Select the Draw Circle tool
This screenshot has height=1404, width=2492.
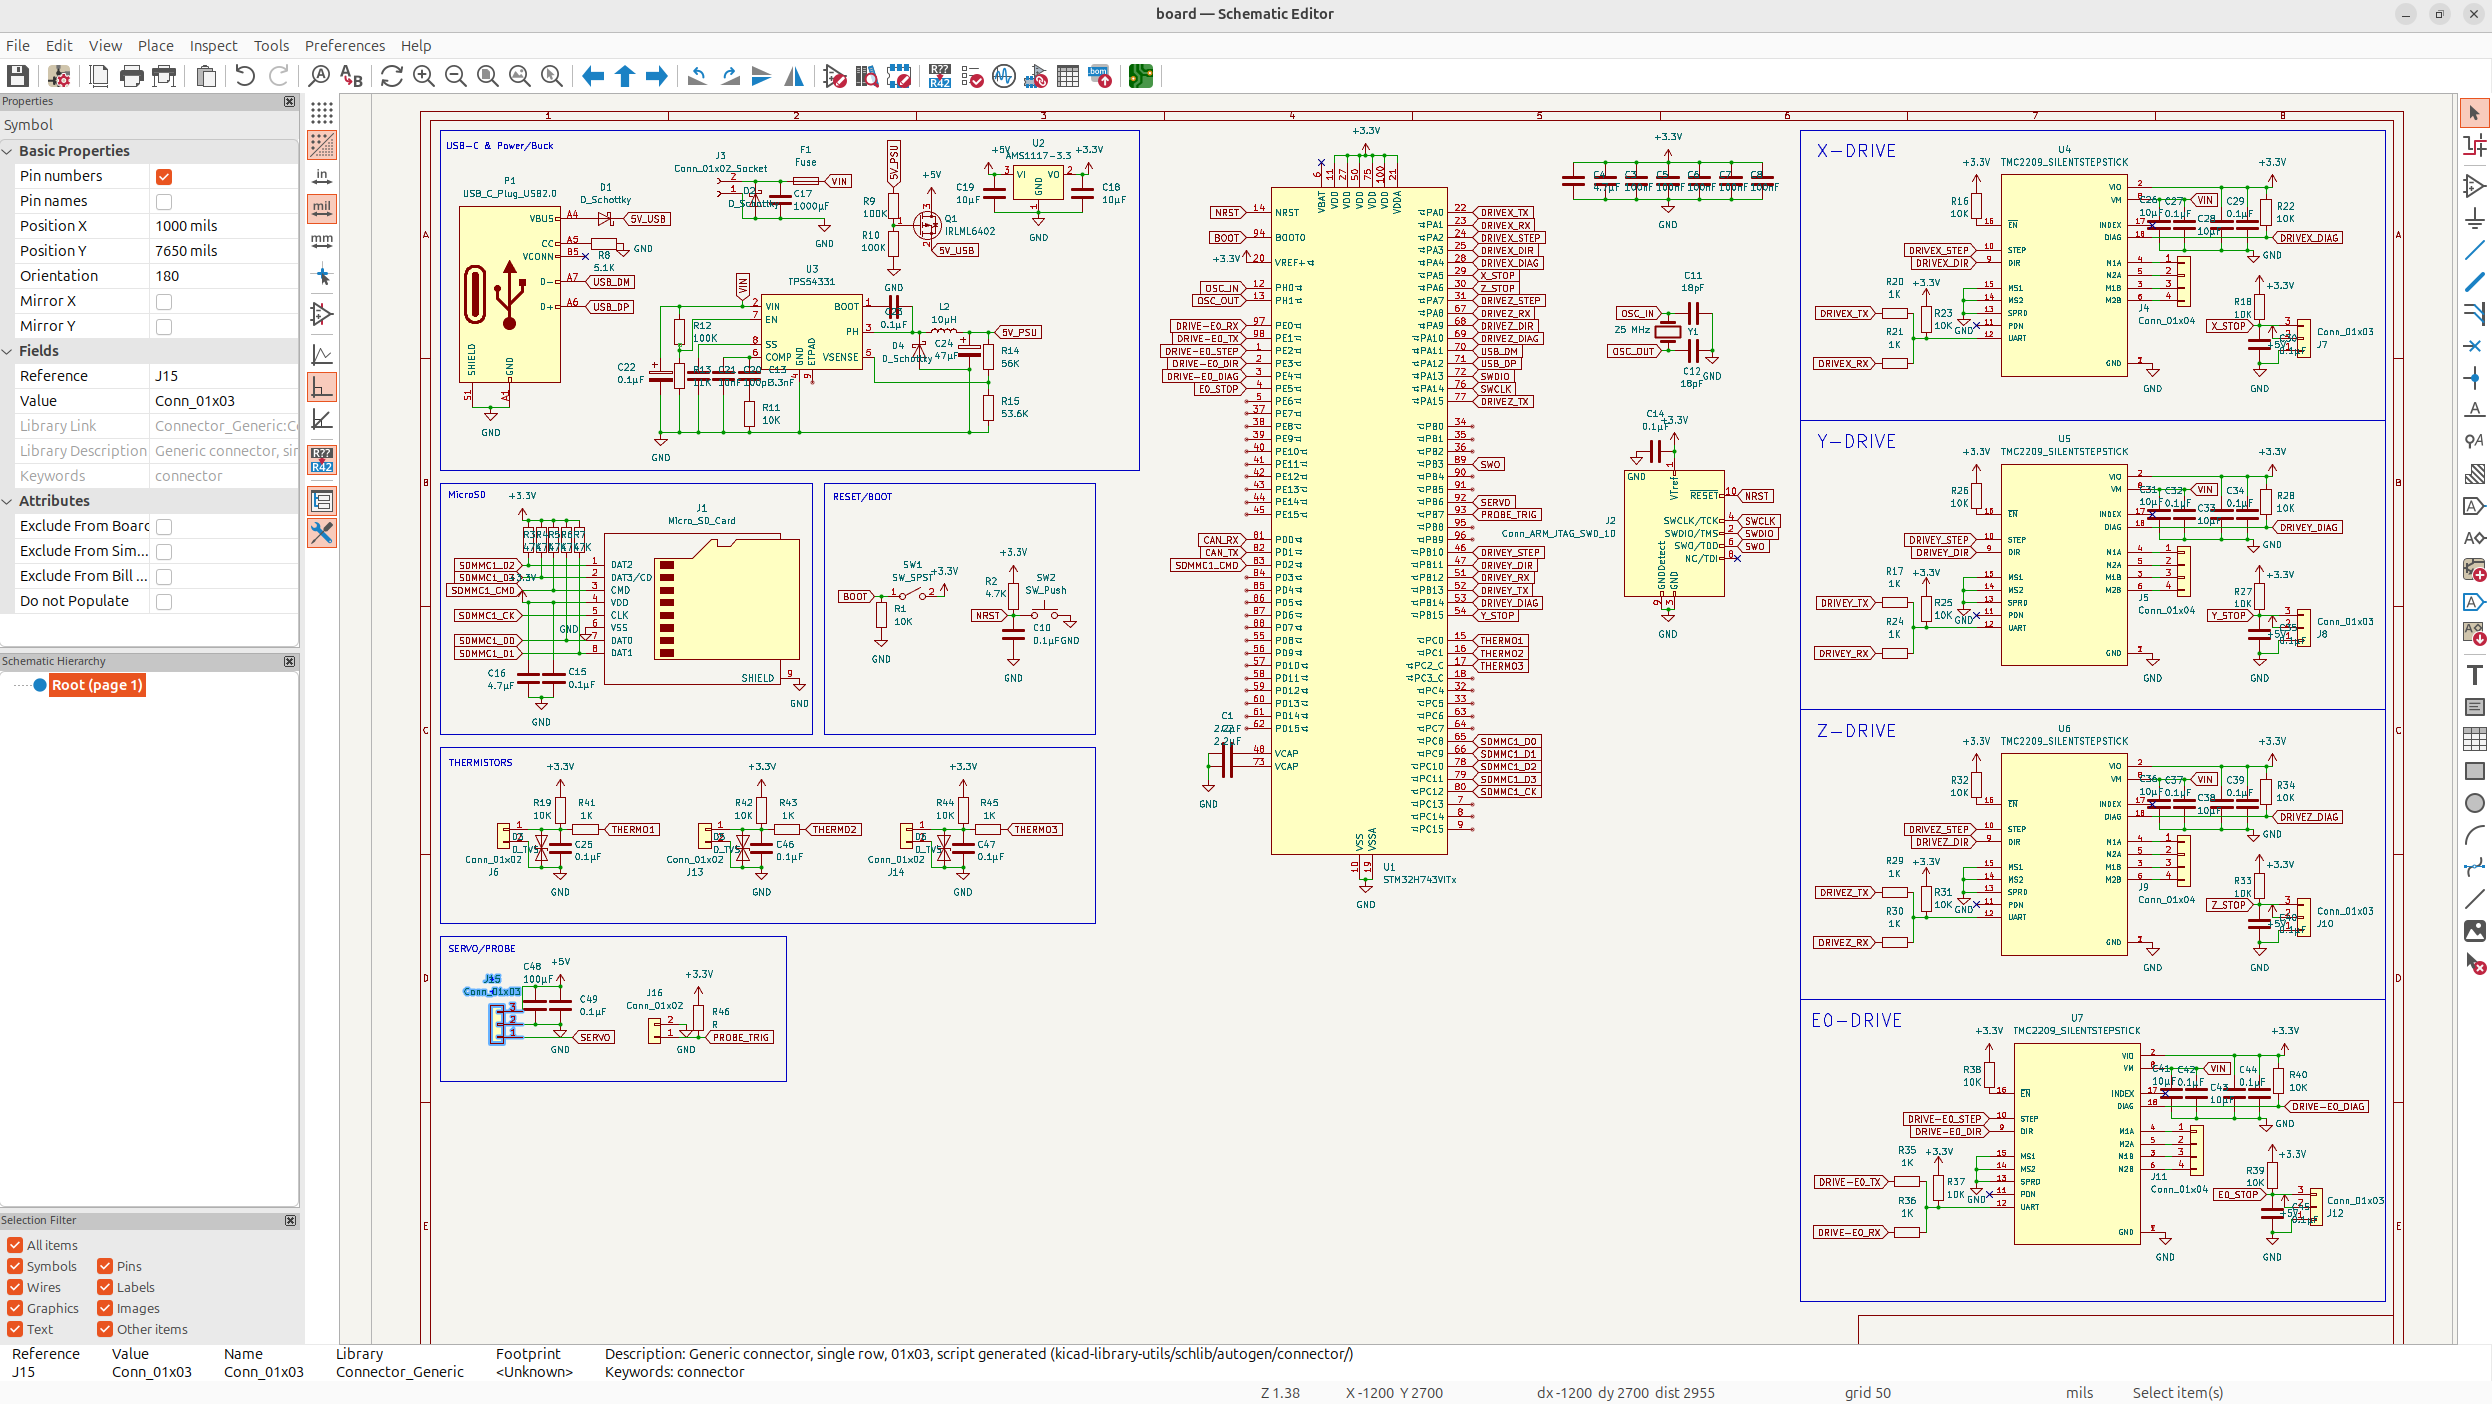[2474, 803]
